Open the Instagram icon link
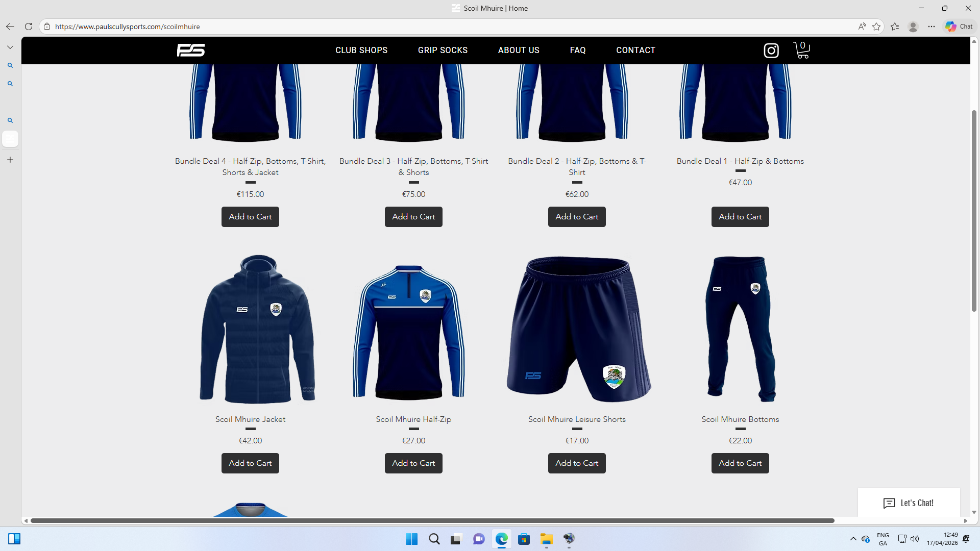This screenshot has width=980, height=551. tap(771, 50)
